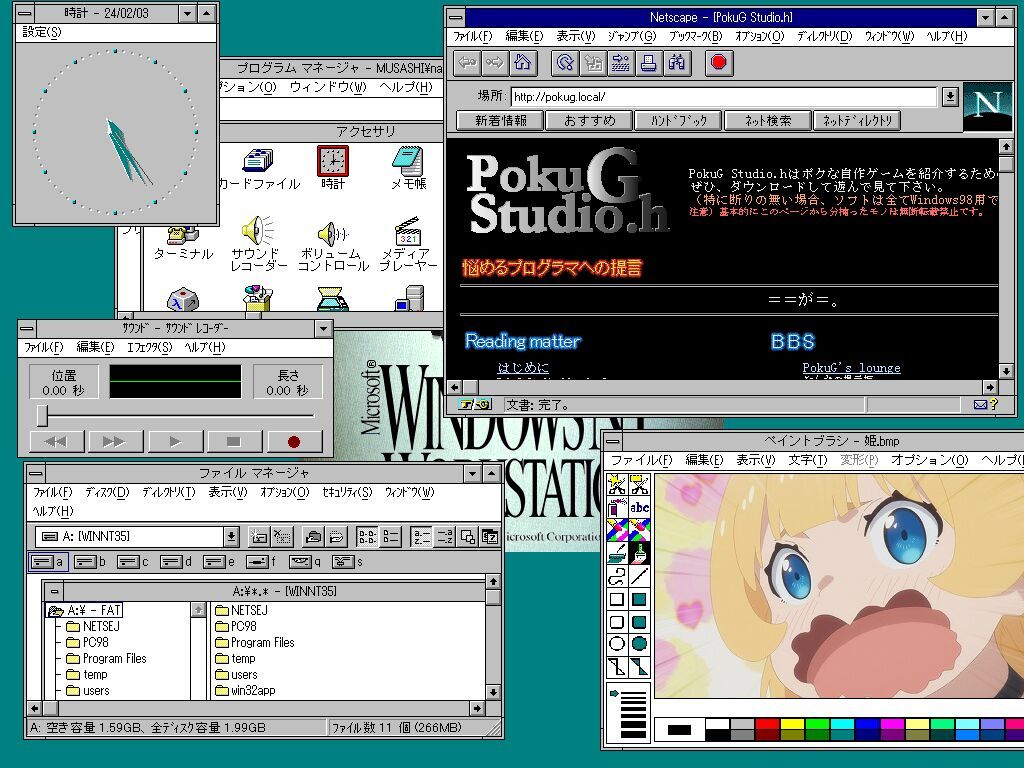Screen dimensions: 1024x768
Task: Pick the bright red color in Paintbrush palette
Action: pos(767,724)
